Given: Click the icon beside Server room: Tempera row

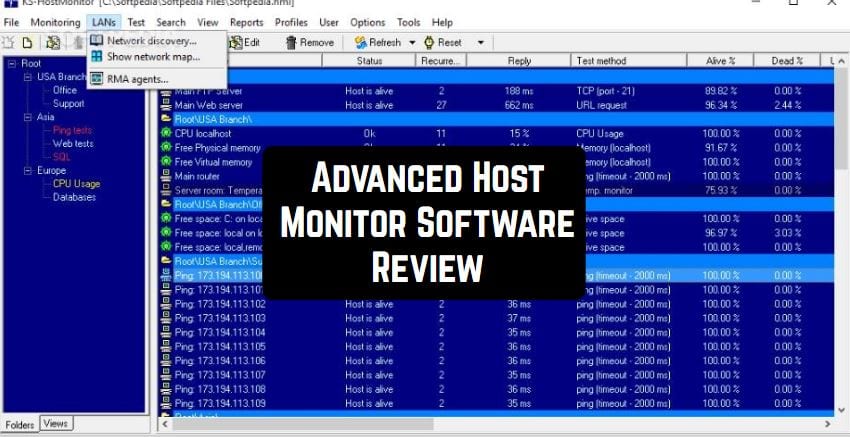Looking at the screenshot, I should (166, 190).
